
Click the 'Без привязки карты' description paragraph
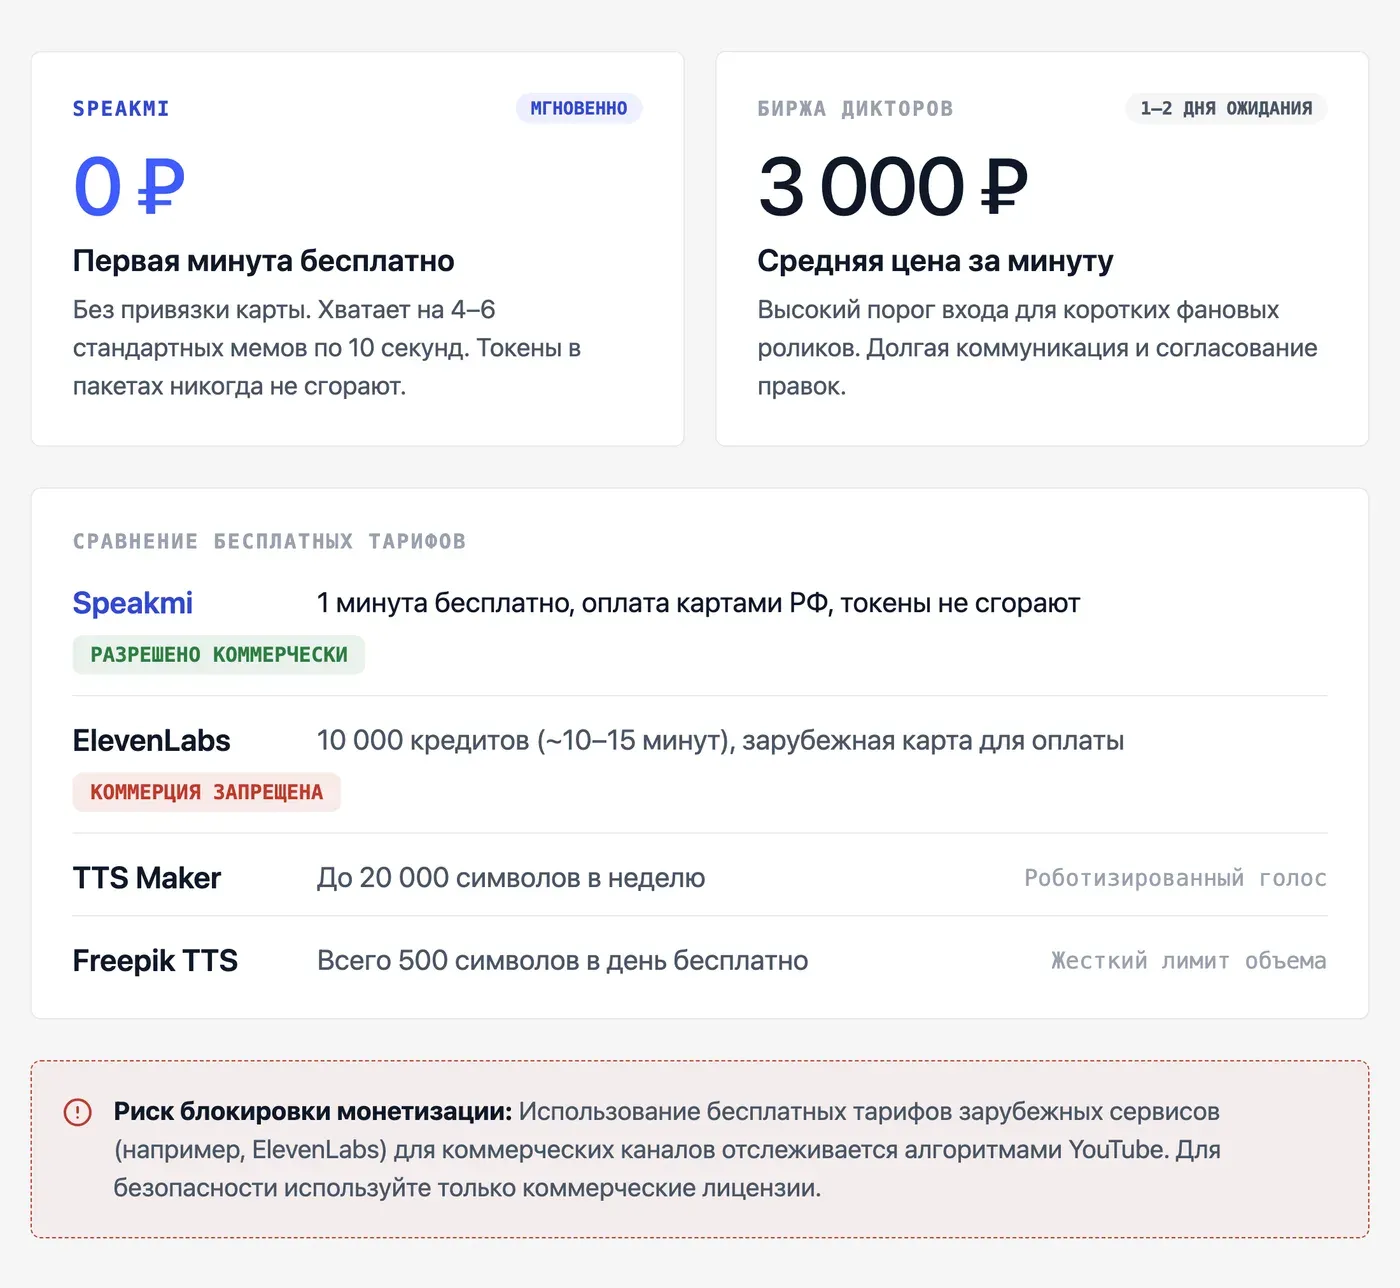[x=327, y=348]
